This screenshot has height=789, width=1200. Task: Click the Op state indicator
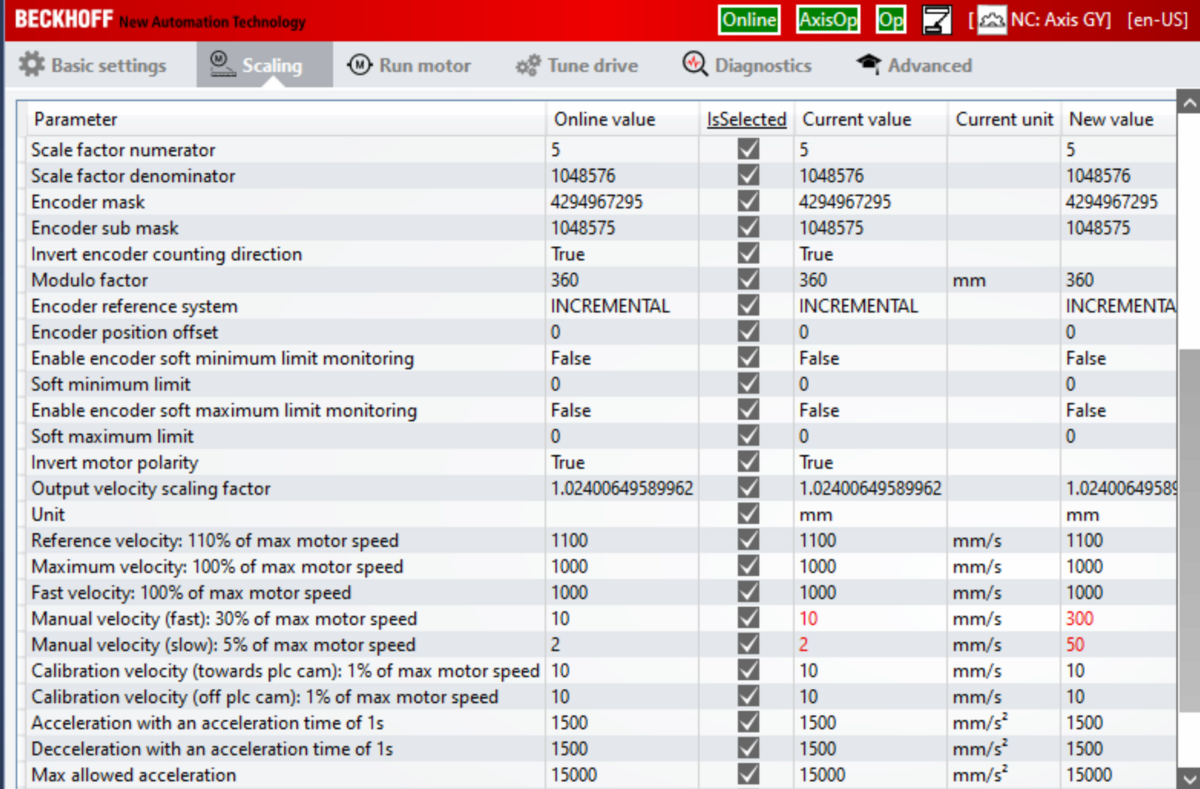point(890,20)
